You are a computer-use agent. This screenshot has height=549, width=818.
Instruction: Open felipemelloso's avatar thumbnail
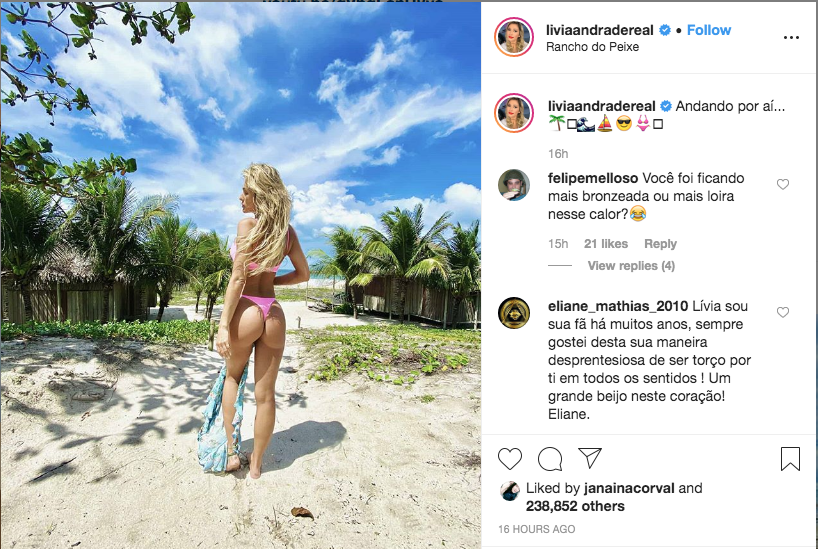[514, 185]
